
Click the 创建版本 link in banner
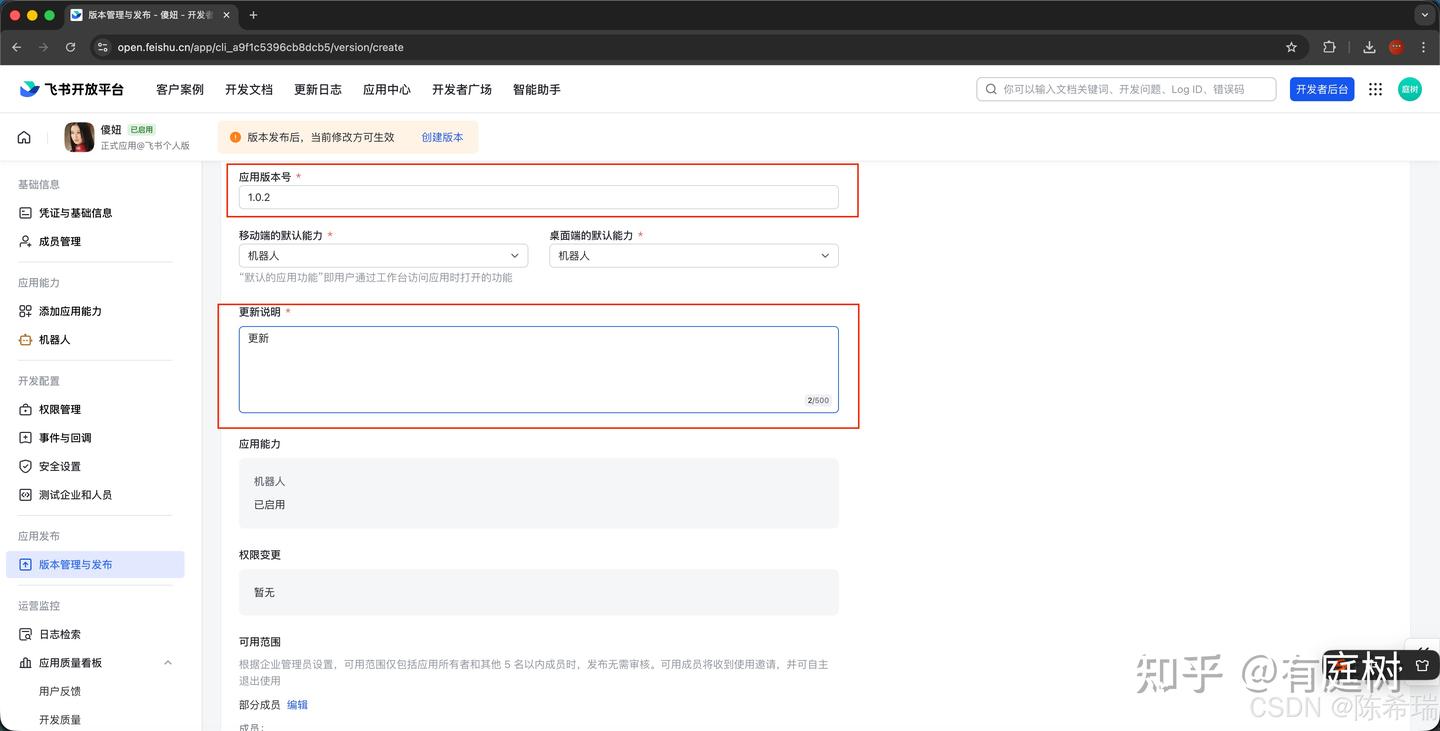[442, 137]
